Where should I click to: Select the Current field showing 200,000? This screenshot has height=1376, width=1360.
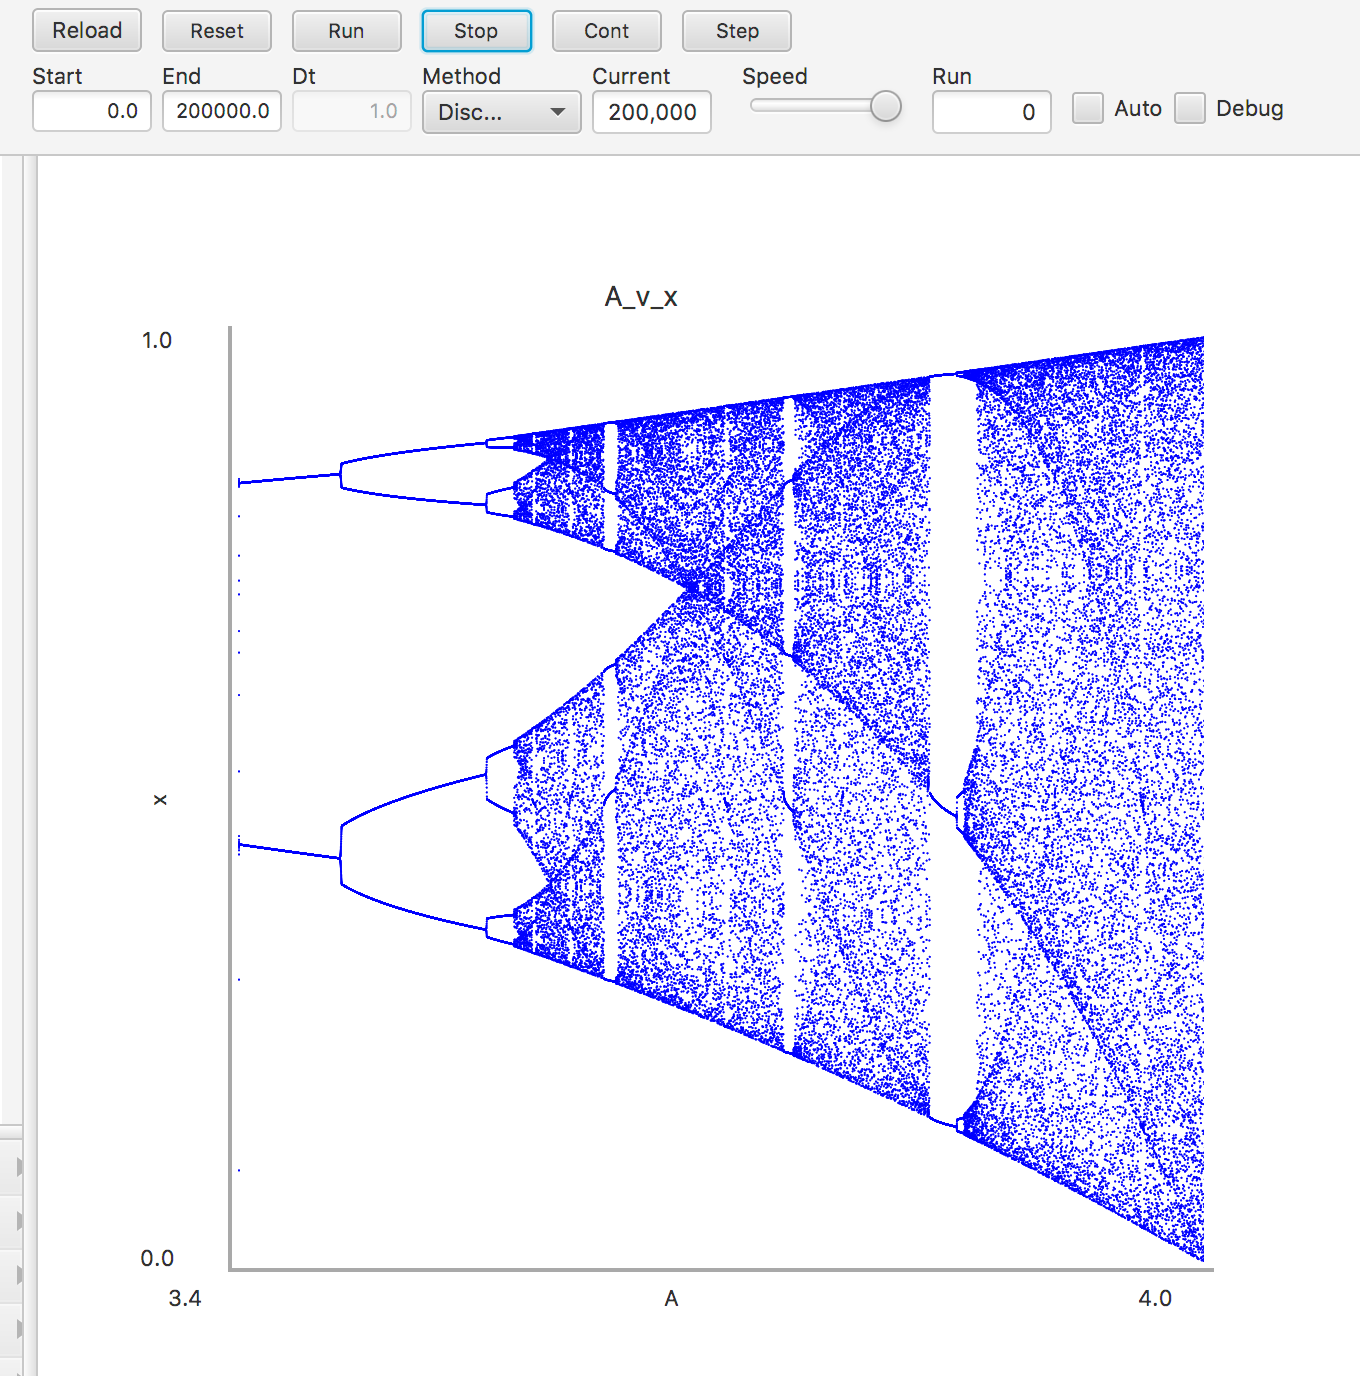coord(652,112)
